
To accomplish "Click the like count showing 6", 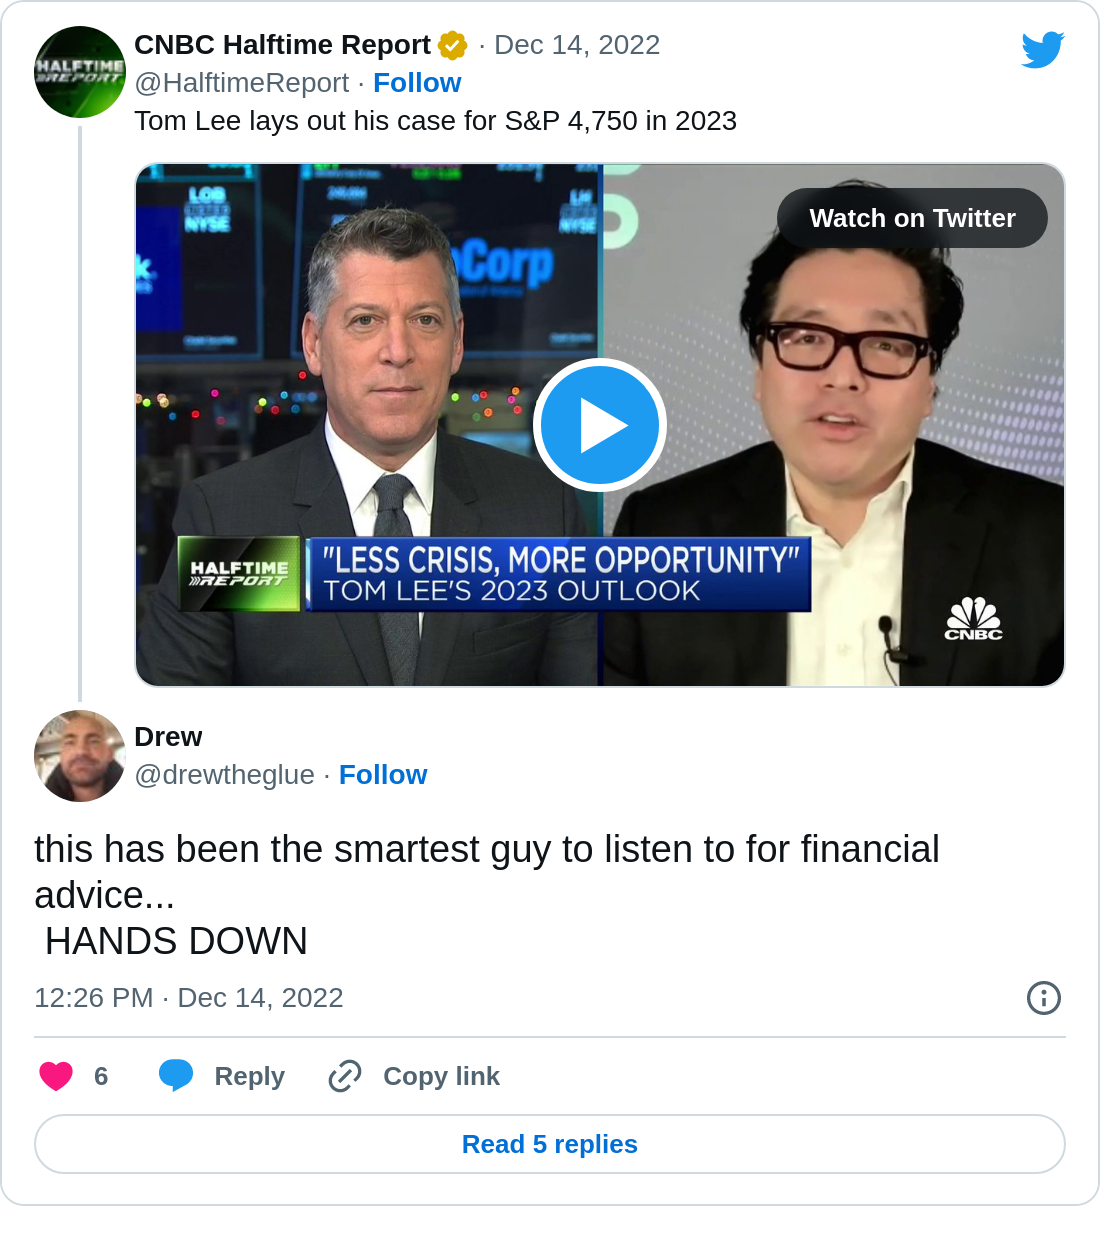I will click(x=100, y=1076).
